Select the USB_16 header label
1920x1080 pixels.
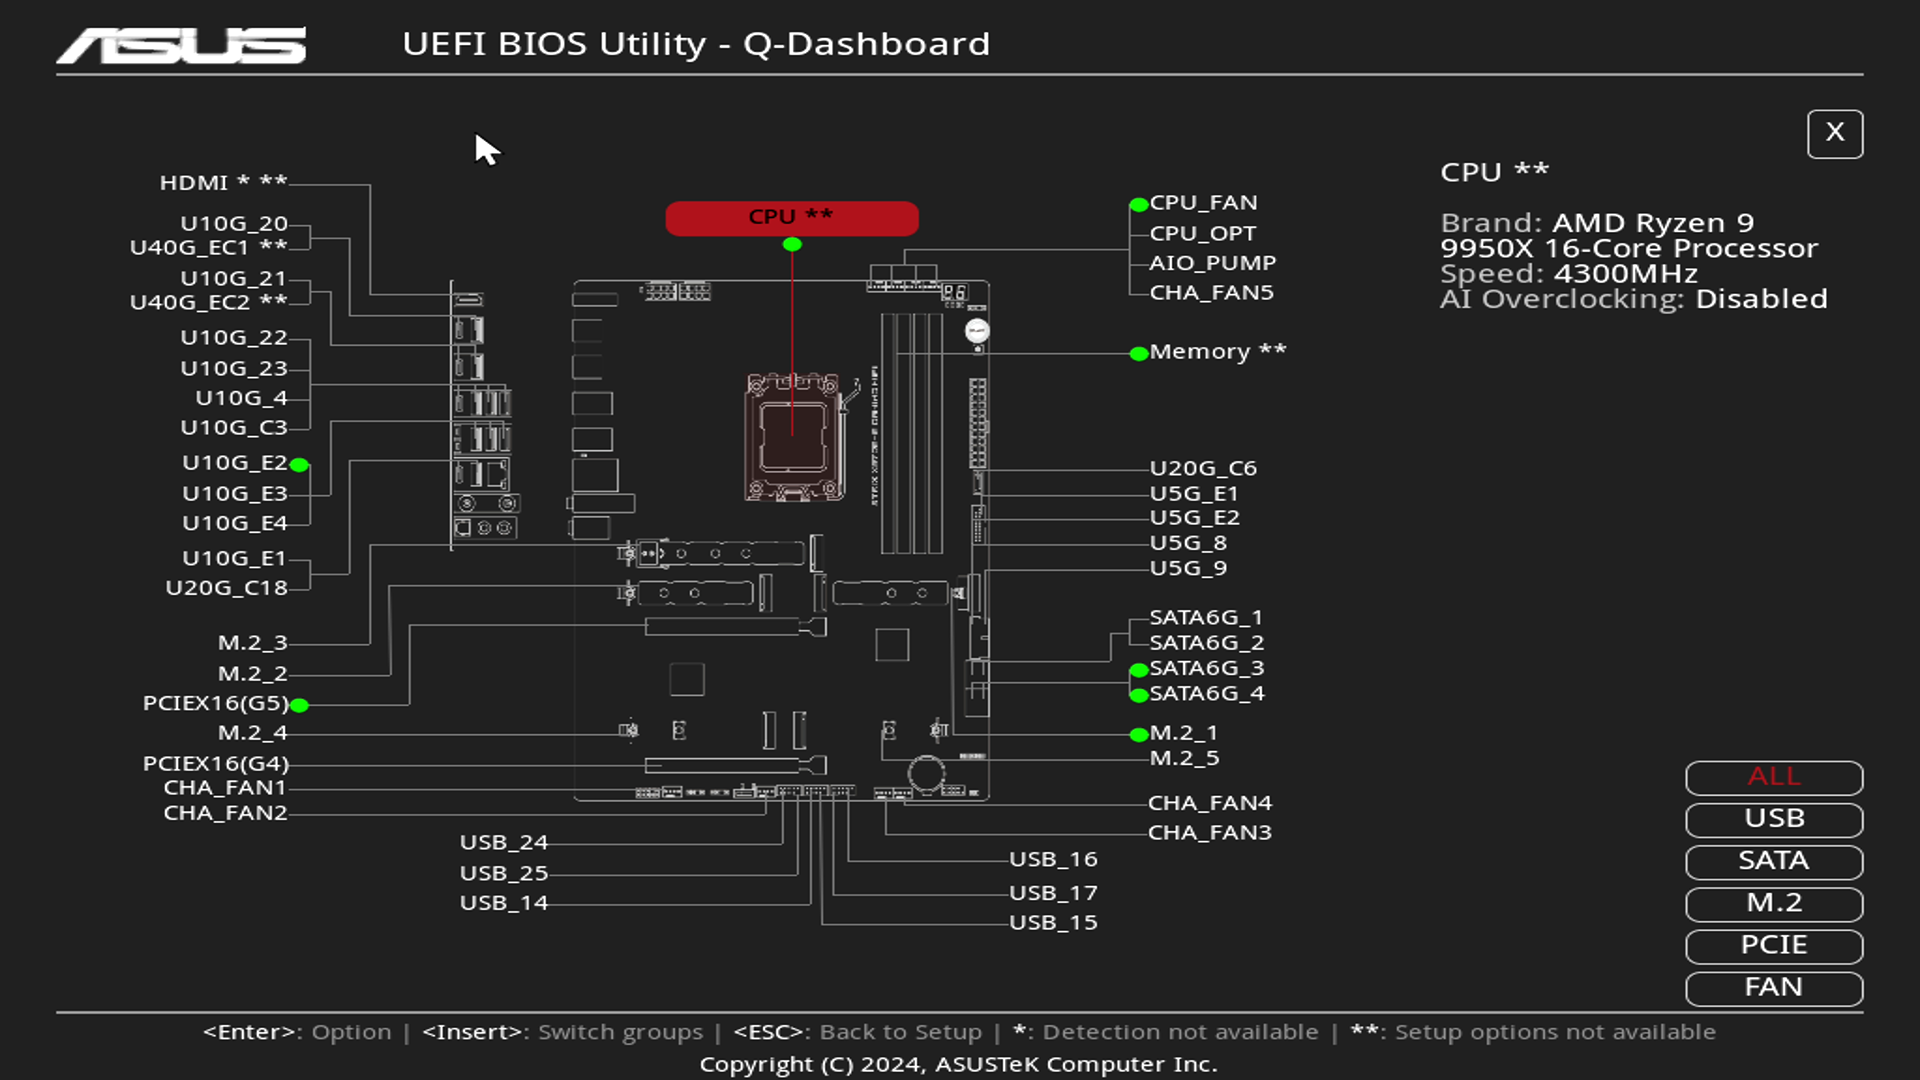1052,858
